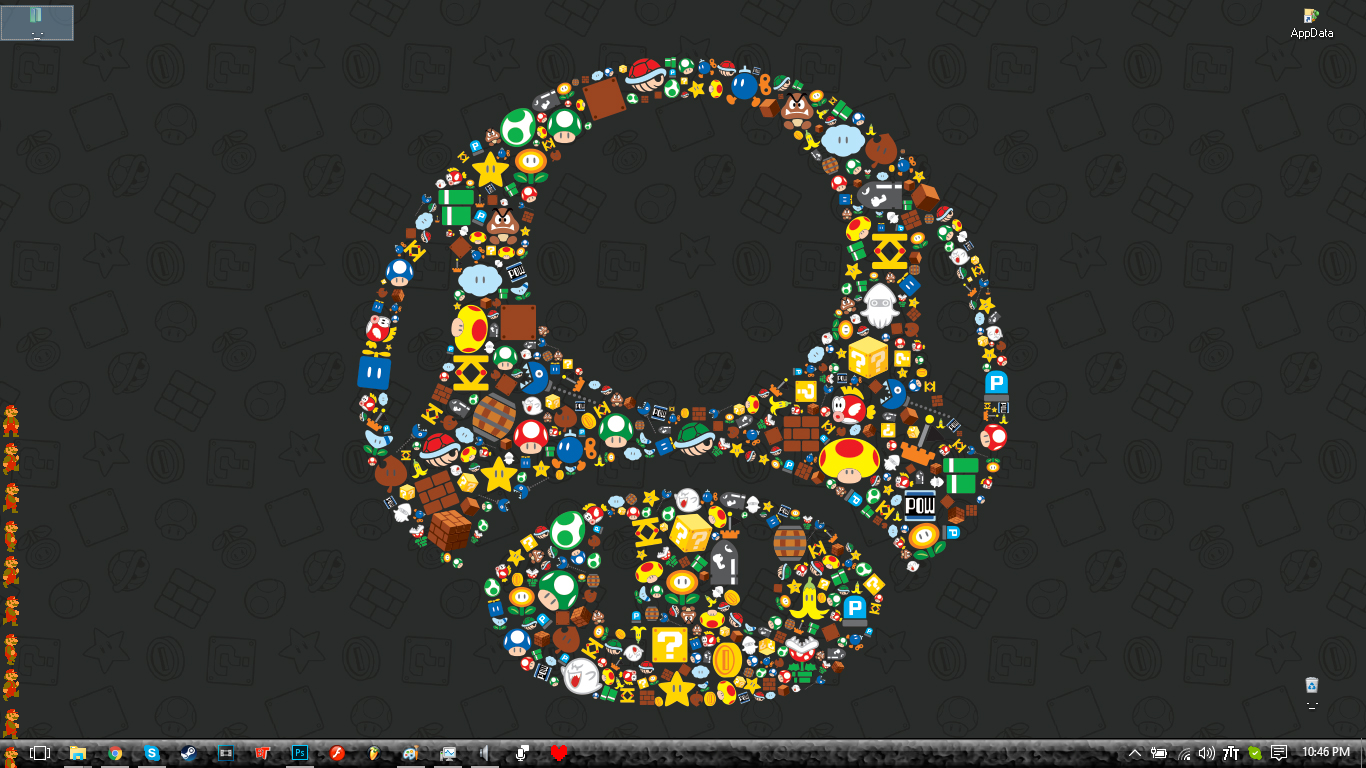Open the battery status tray icon

pos(1159,753)
